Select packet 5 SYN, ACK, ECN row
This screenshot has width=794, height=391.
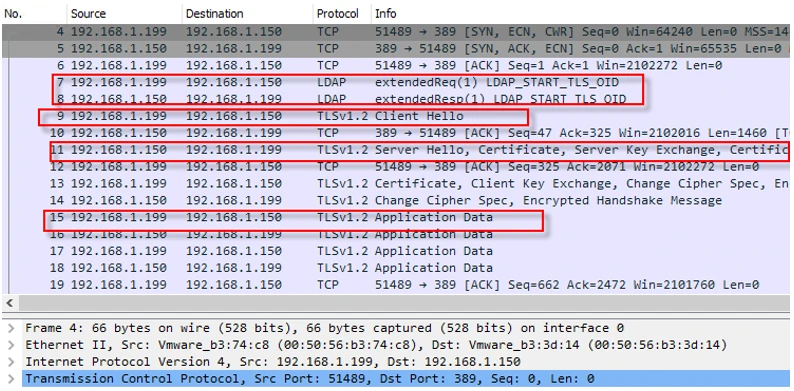click(397, 49)
